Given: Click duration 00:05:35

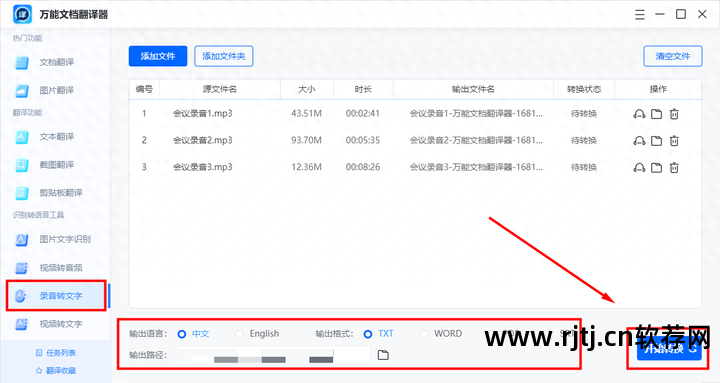Looking at the screenshot, I should tap(363, 140).
